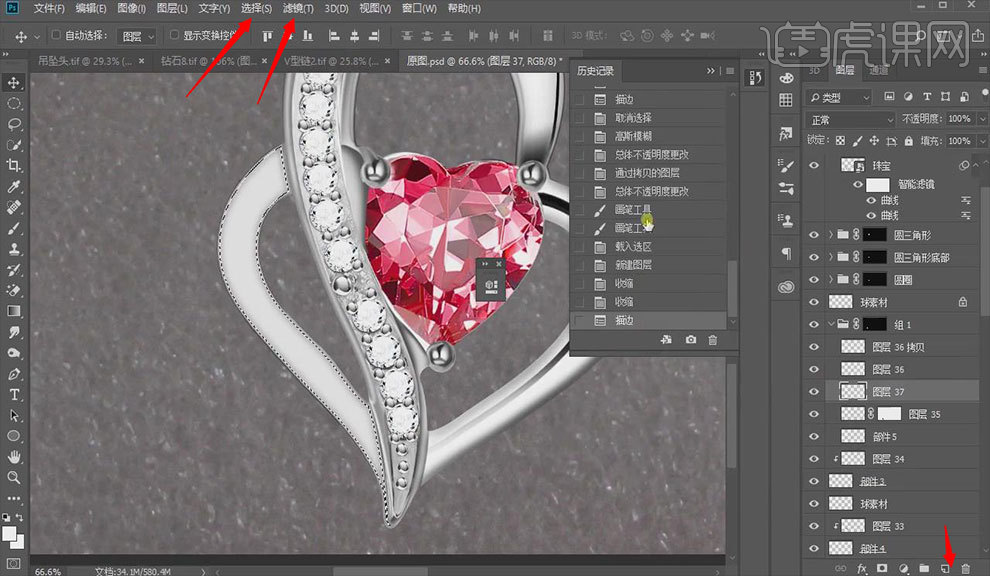Open the 滤镜(T) menu

pyautogui.click(x=298, y=9)
